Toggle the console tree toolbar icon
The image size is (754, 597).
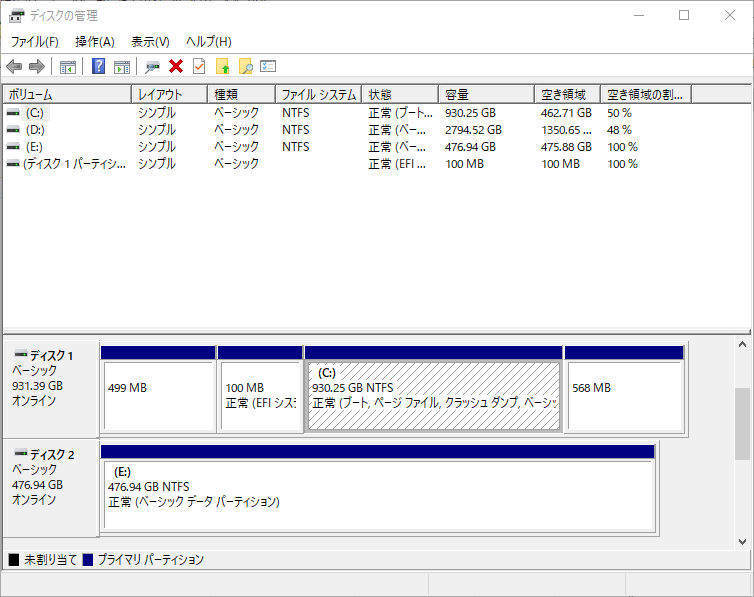pyautogui.click(x=68, y=67)
